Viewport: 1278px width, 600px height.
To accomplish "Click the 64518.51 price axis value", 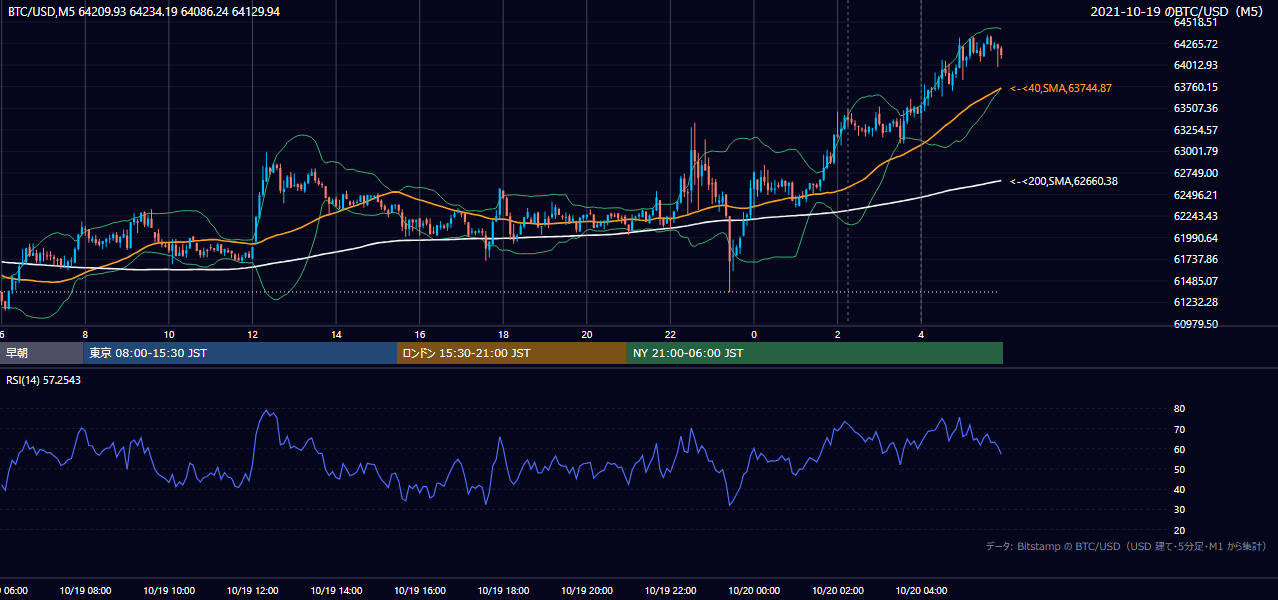I will (1195, 22).
